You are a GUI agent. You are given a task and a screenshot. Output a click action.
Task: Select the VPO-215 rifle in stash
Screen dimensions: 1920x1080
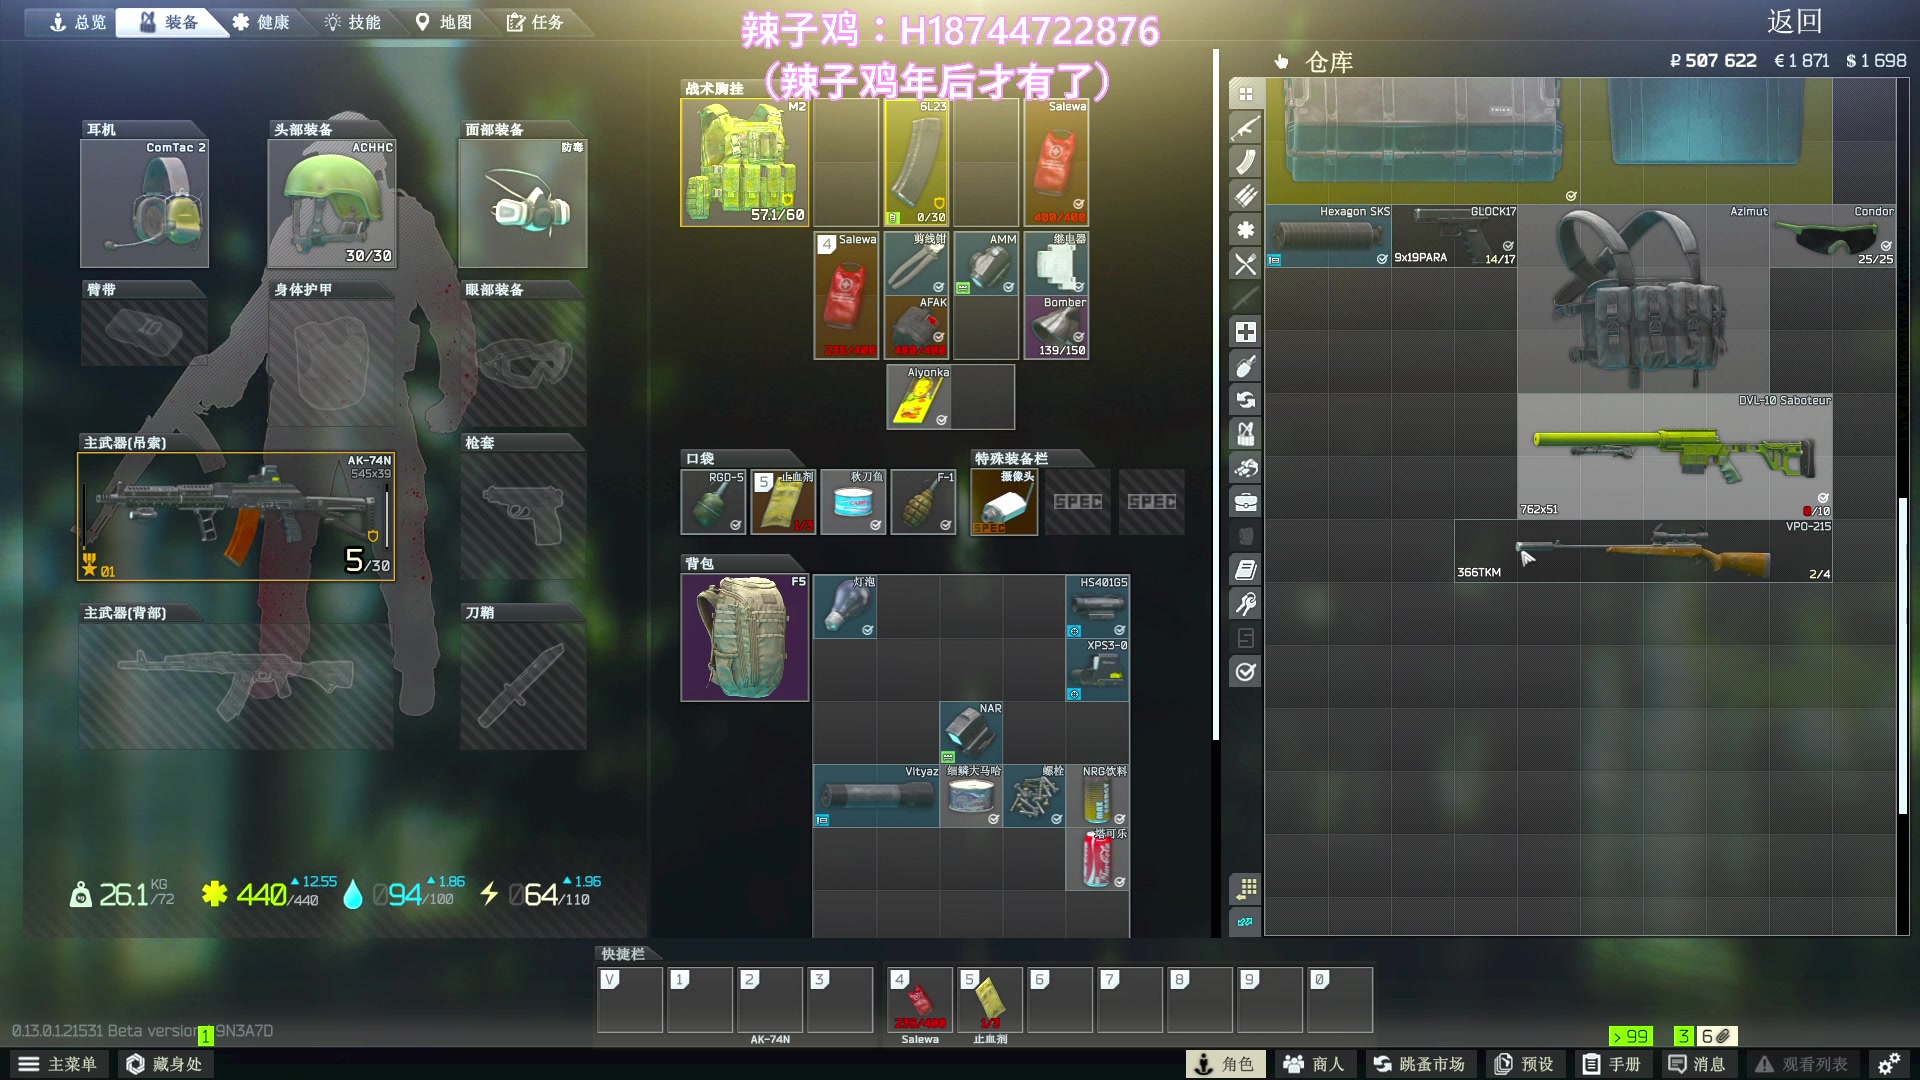point(1644,551)
